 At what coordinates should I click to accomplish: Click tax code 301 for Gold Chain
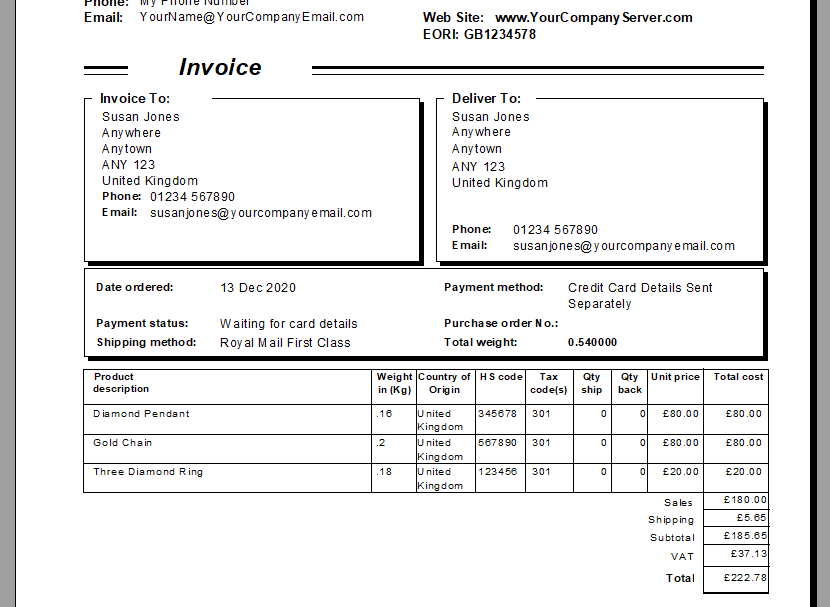541,442
